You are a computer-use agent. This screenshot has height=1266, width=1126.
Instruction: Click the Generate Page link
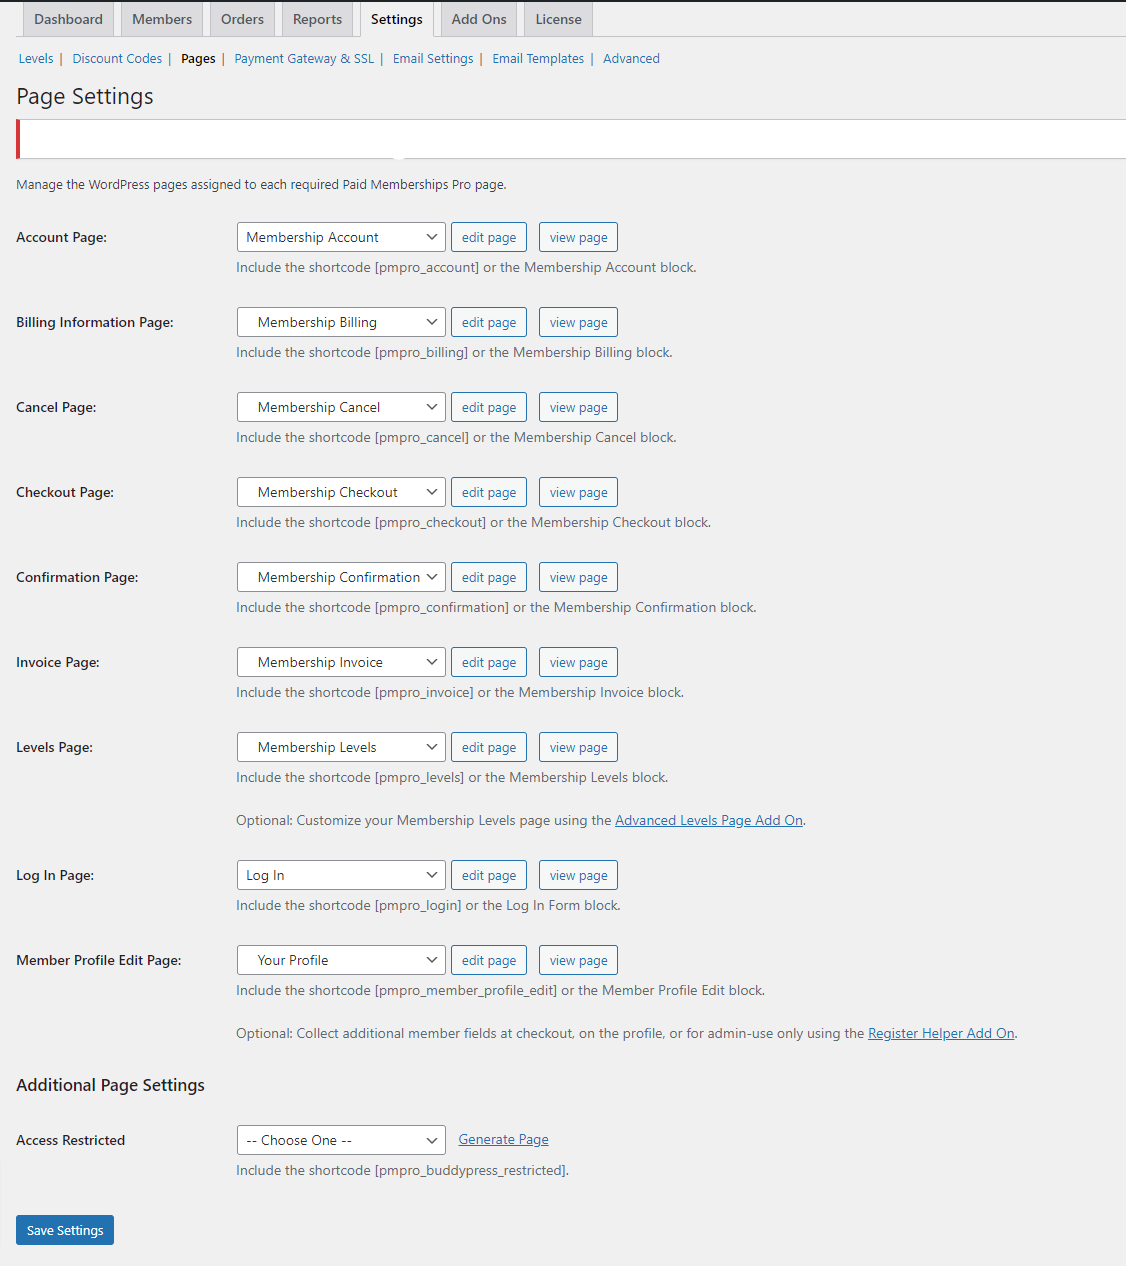(503, 1139)
